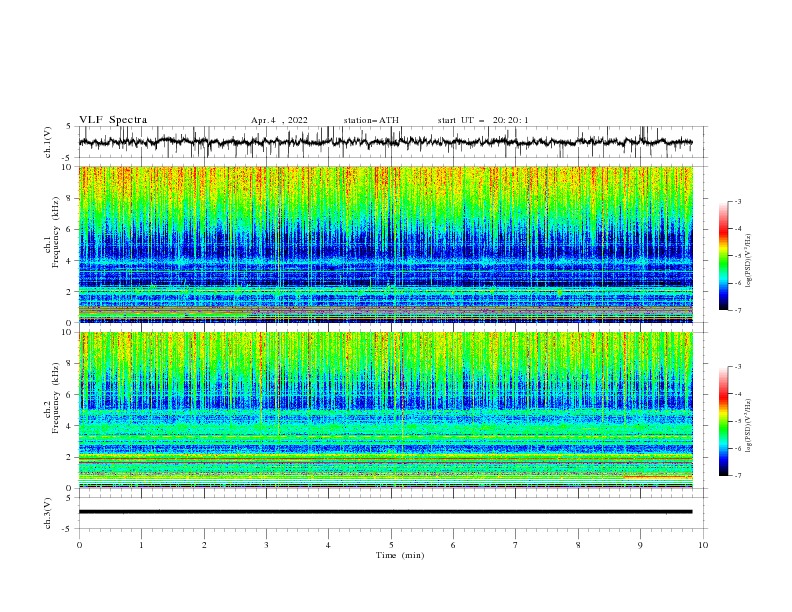Click the ch.2 "Frequency (kHz)" axis title
The width and height of the screenshot is (792, 612).
pos(56,398)
